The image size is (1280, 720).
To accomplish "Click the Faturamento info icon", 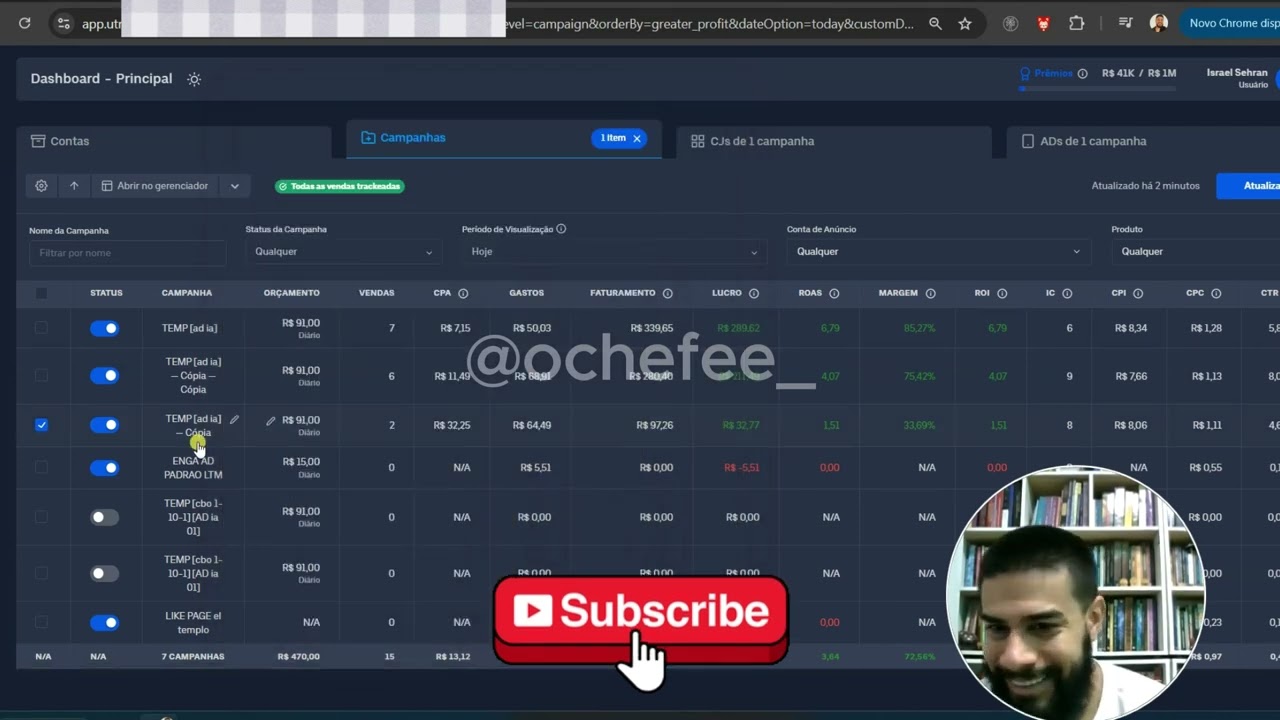I will point(668,293).
